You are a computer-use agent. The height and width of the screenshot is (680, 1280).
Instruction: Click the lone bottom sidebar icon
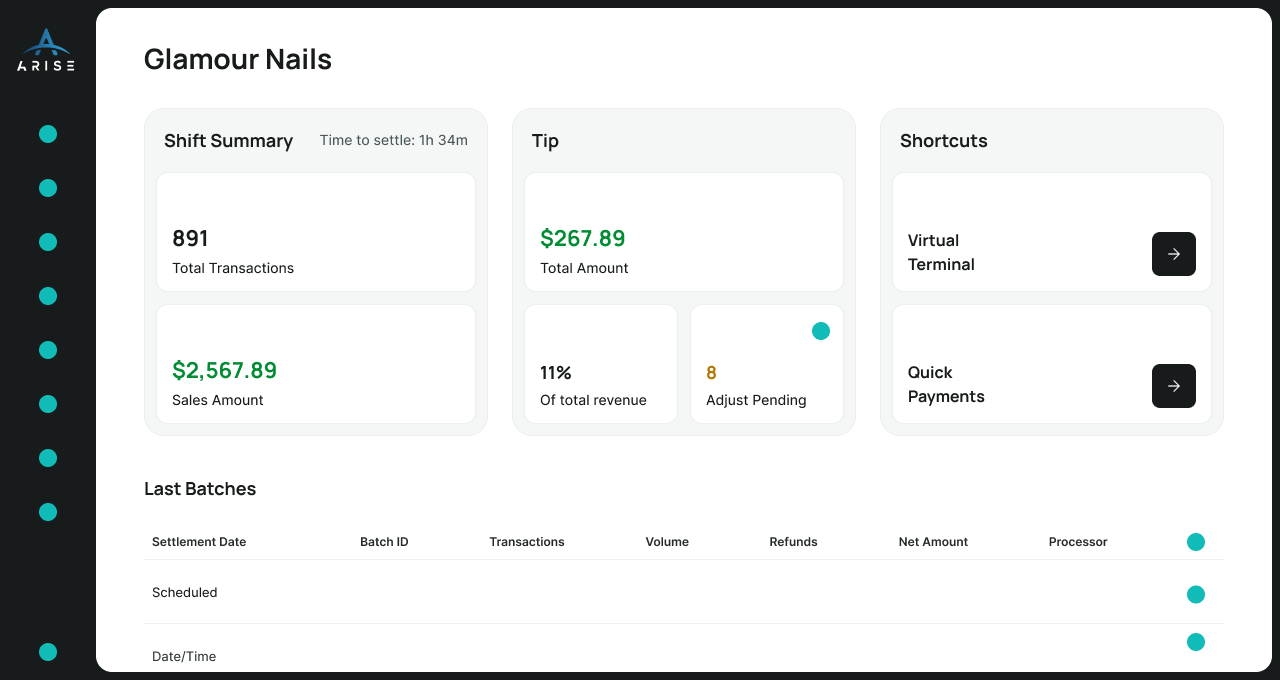click(x=48, y=652)
